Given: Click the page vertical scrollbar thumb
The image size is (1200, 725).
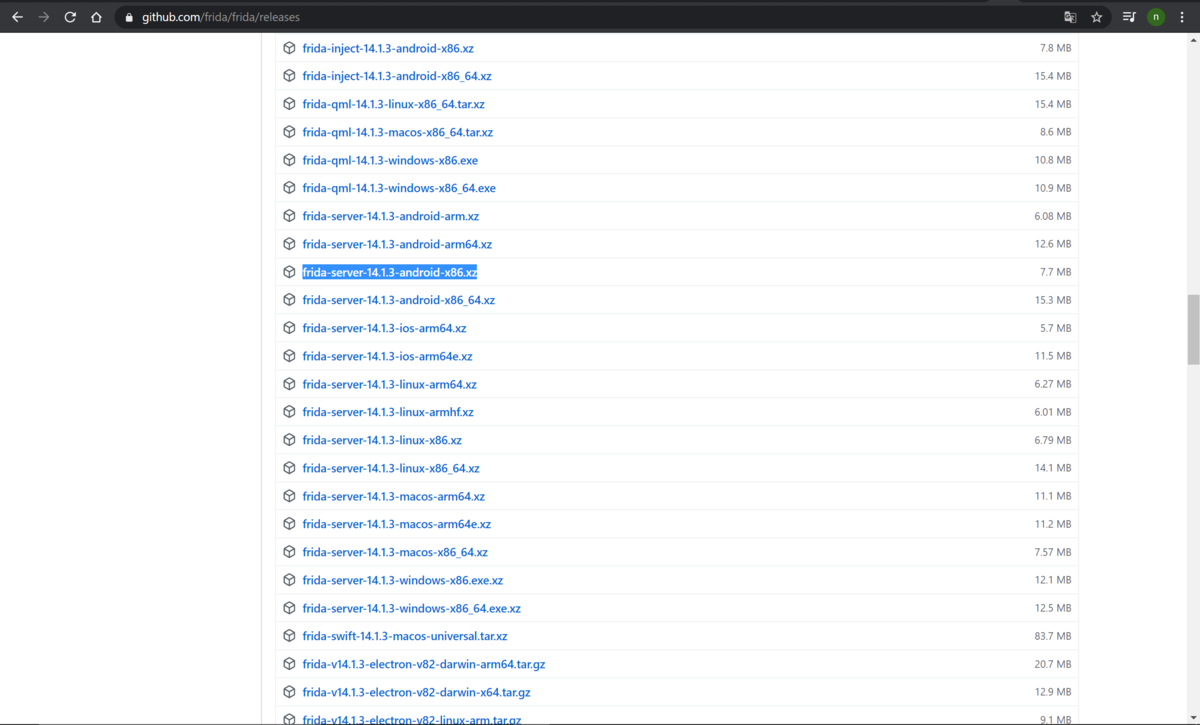Looking at the screenshot, I should 1192,330.
